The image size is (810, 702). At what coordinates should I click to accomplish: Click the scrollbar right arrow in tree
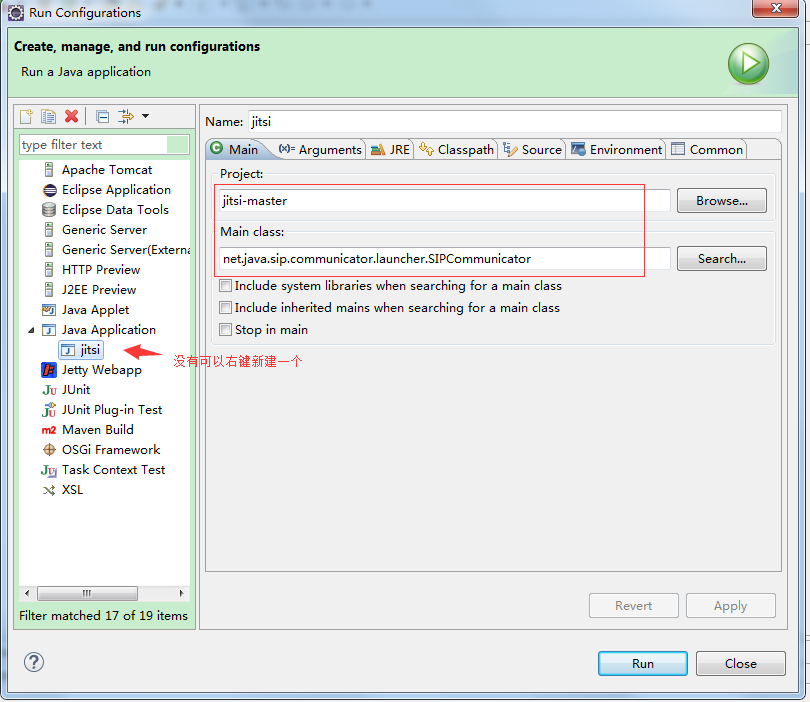pyautogui.click(x=181, y=593)
